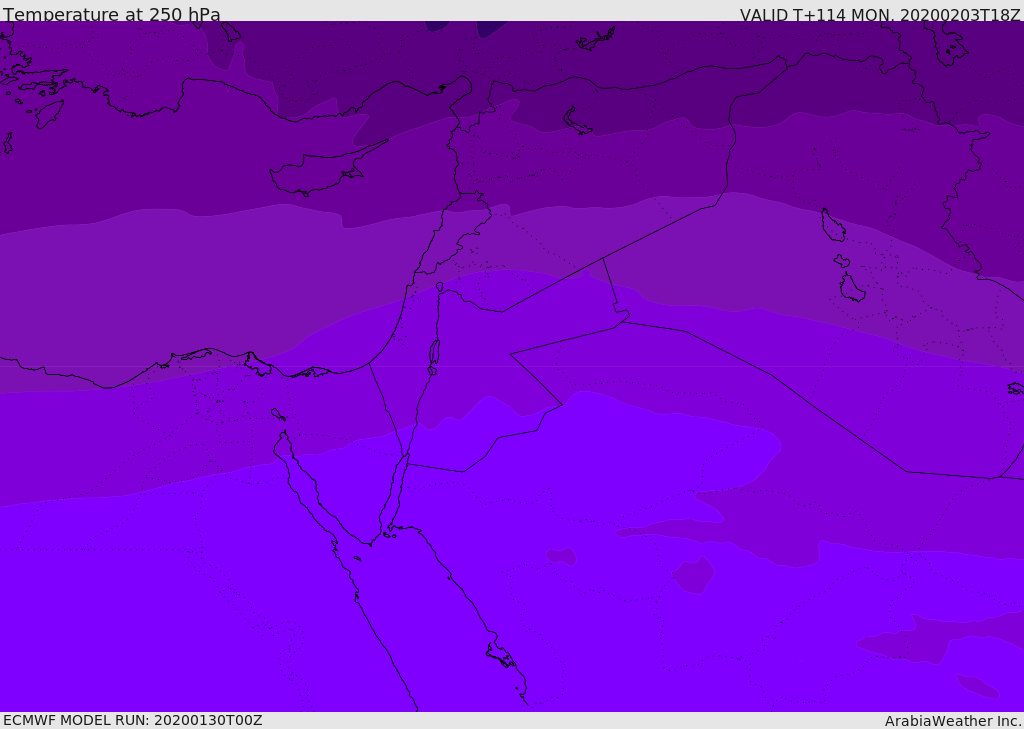Click the 'ECMWF MODEL RUN: 20200130T00Z' footer text
1024x729 pixels.
point(133,720)
